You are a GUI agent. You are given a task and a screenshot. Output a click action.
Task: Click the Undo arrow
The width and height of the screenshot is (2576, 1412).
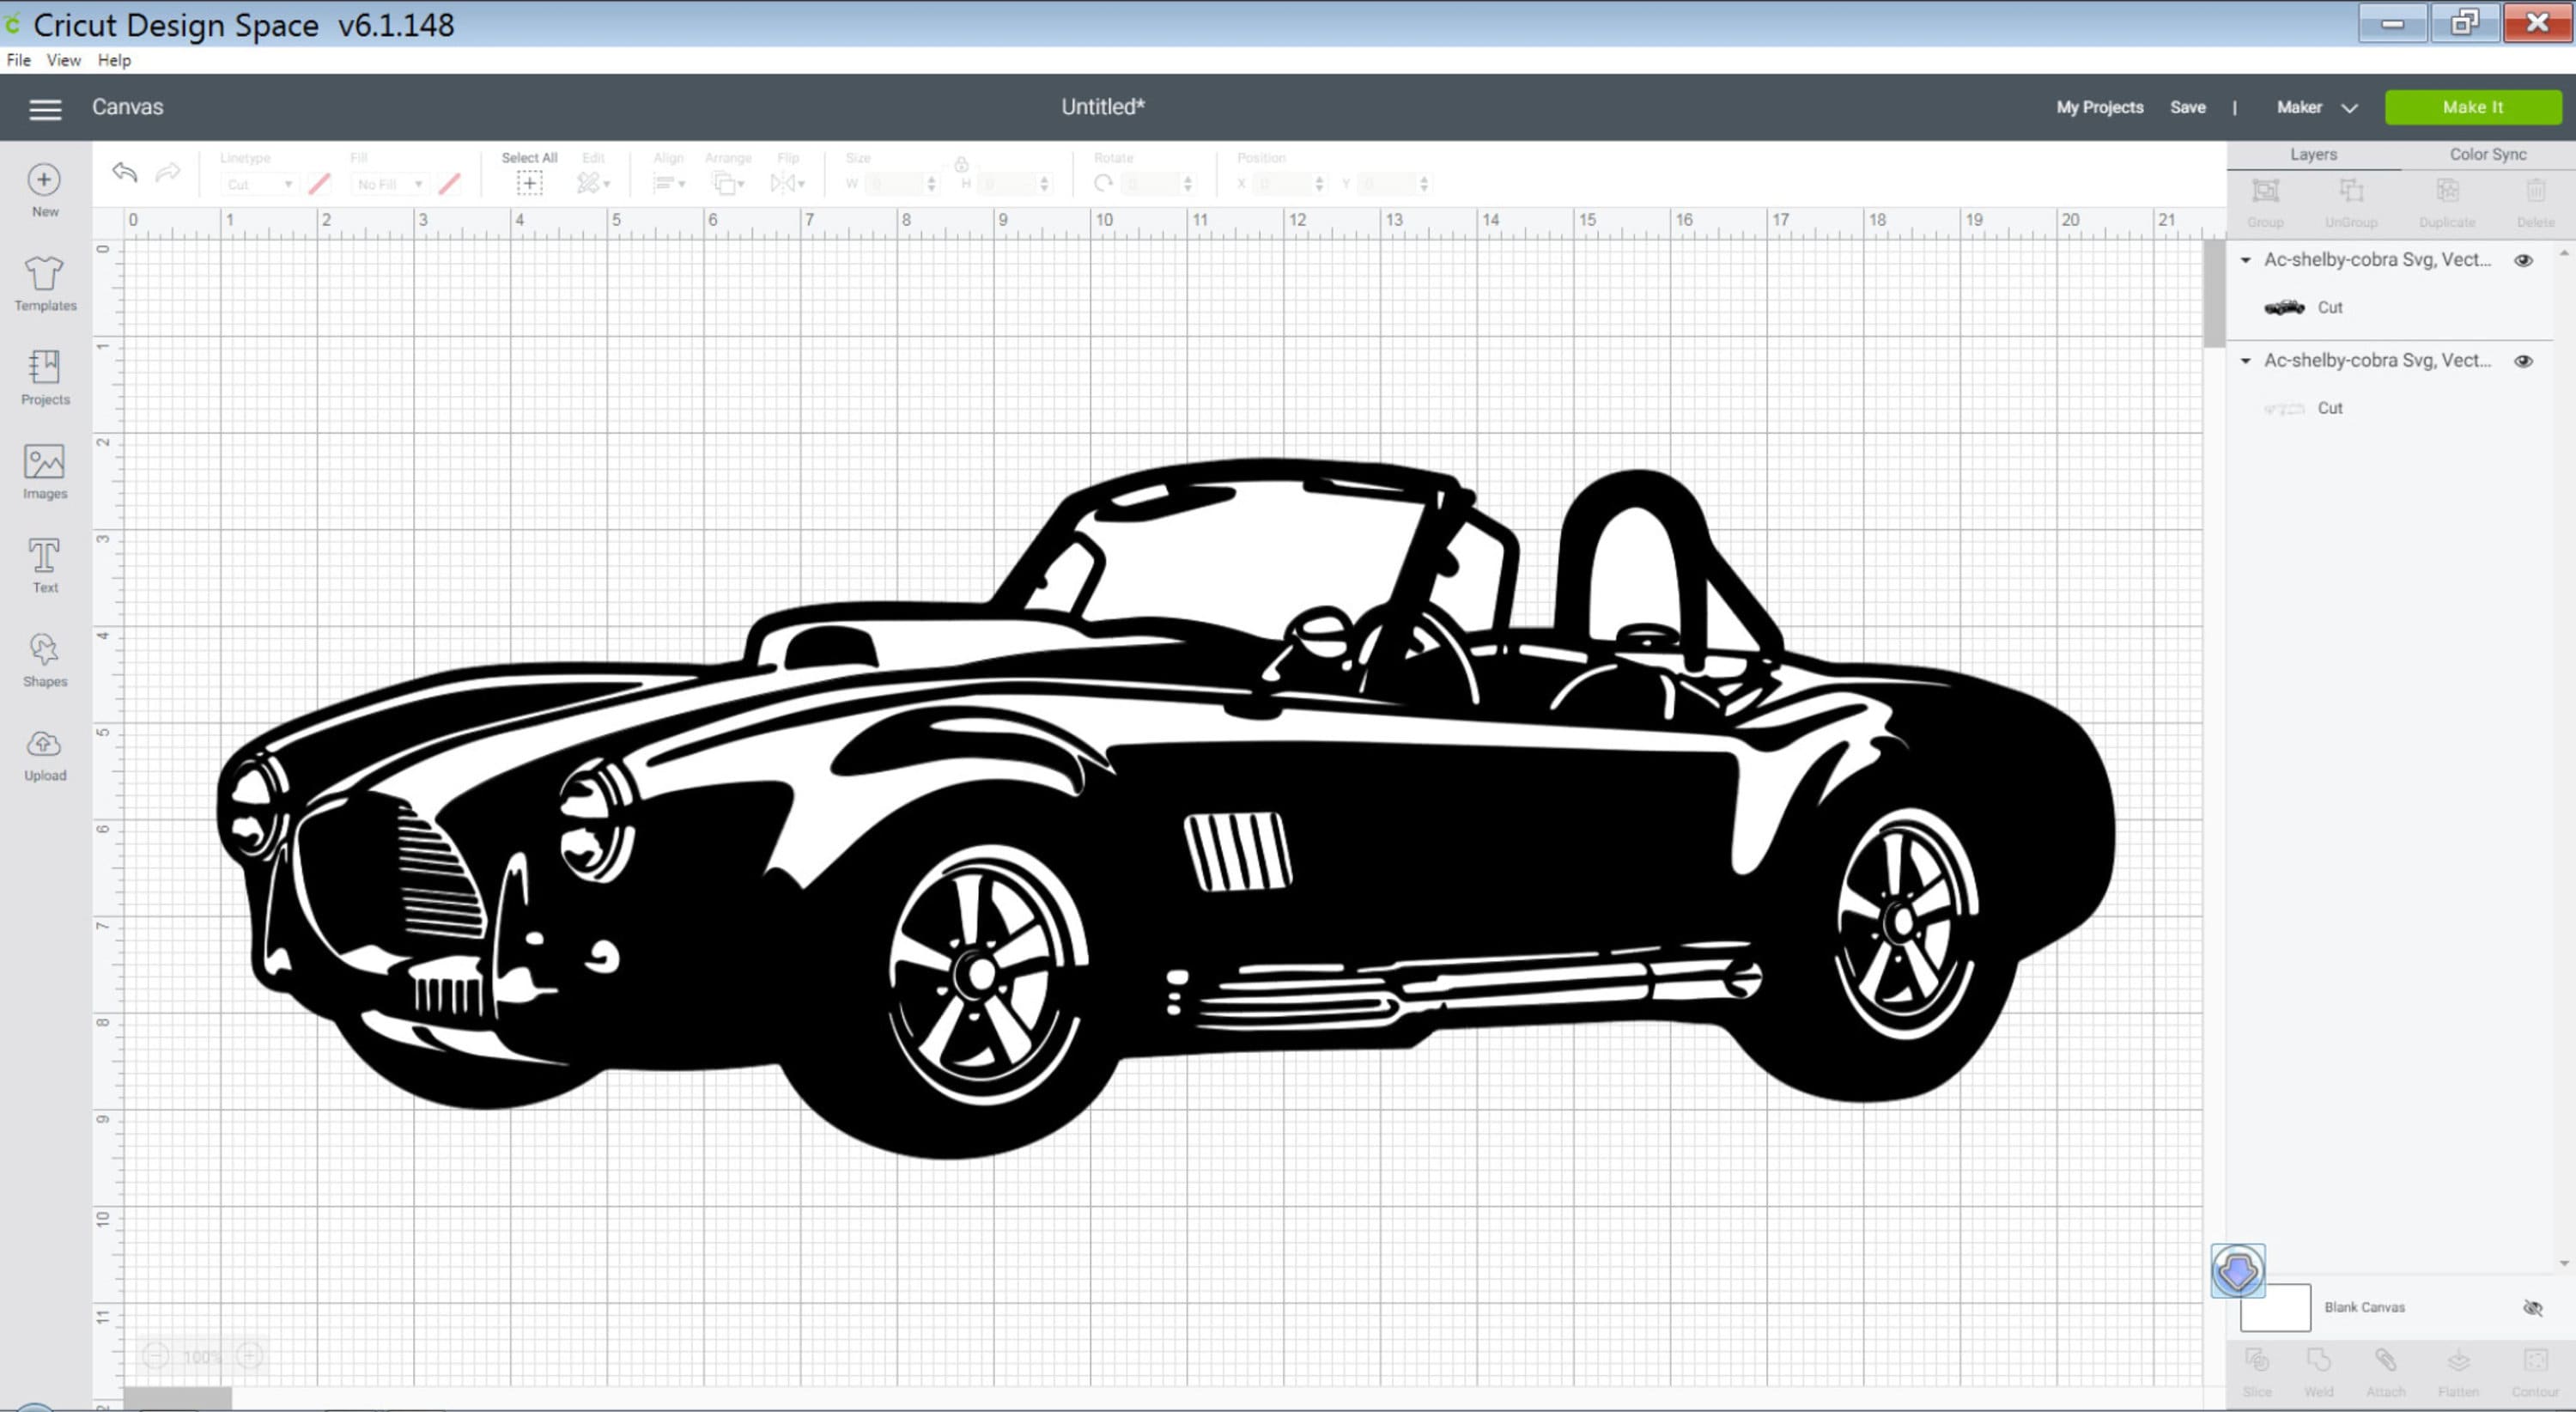tap(124, 172)
